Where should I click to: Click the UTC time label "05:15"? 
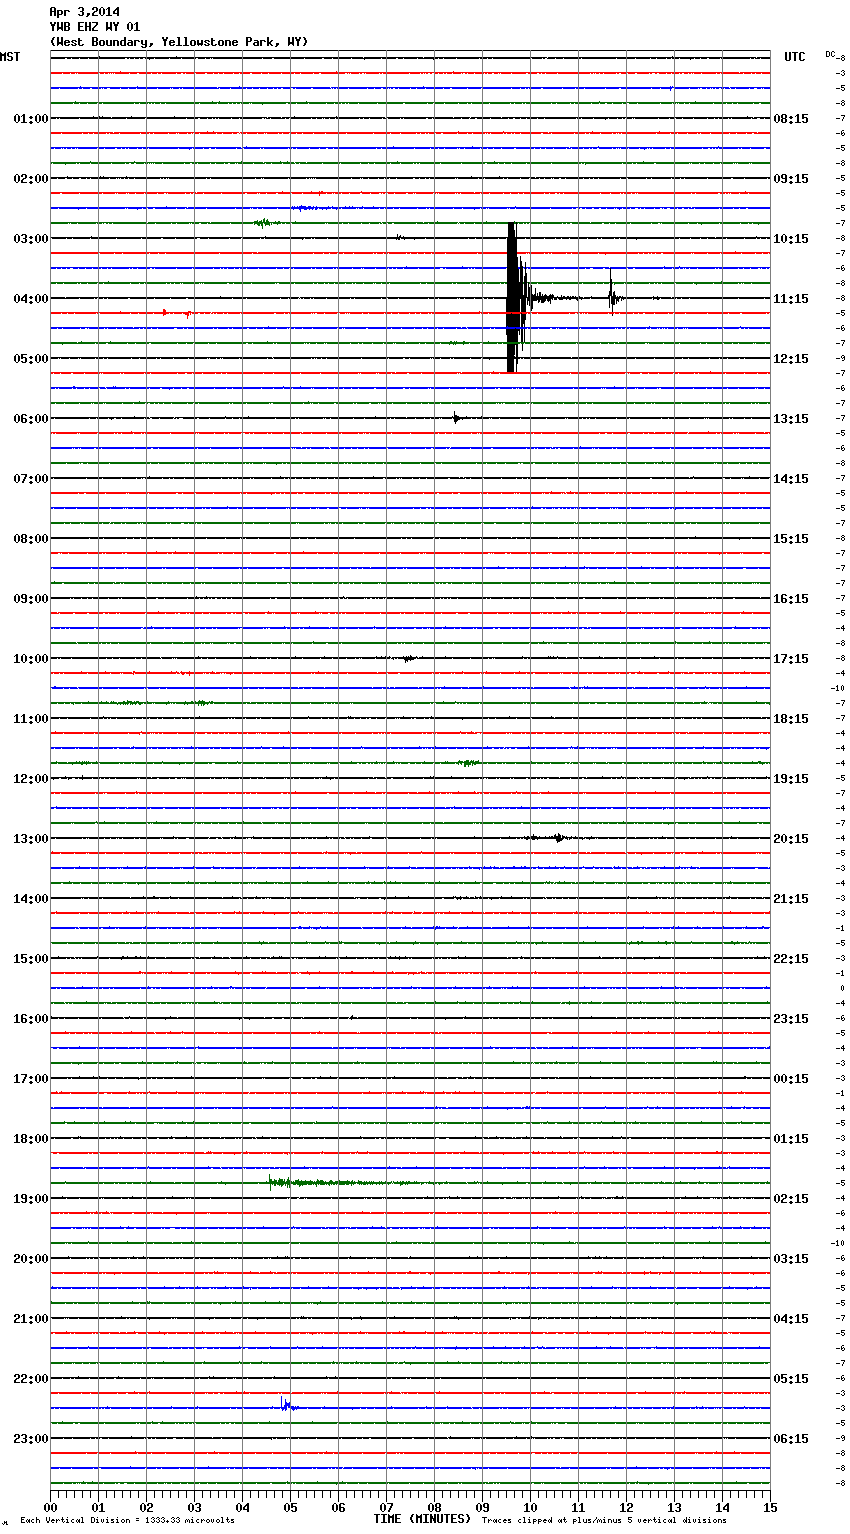coord(791,1379)
